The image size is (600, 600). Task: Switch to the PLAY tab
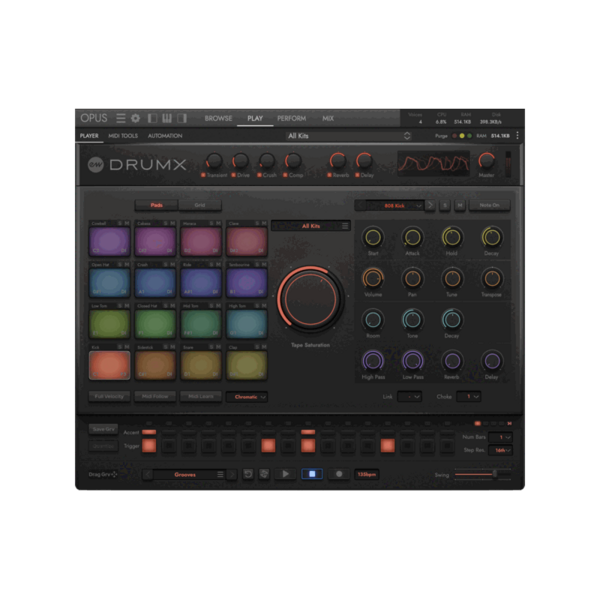point(255,119)
